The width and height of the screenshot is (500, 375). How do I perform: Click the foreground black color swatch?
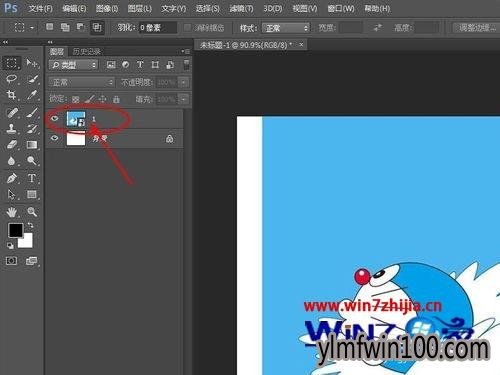15,230
